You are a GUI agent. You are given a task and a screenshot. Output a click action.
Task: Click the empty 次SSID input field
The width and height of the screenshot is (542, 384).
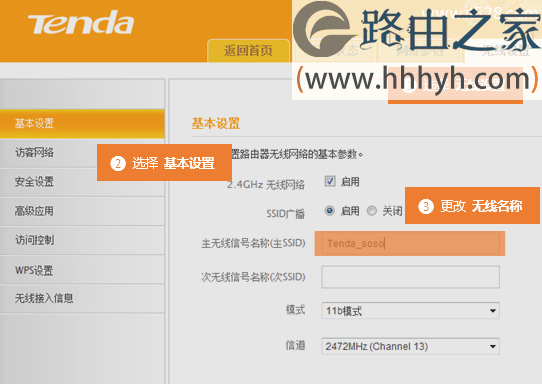pos(410,277)
